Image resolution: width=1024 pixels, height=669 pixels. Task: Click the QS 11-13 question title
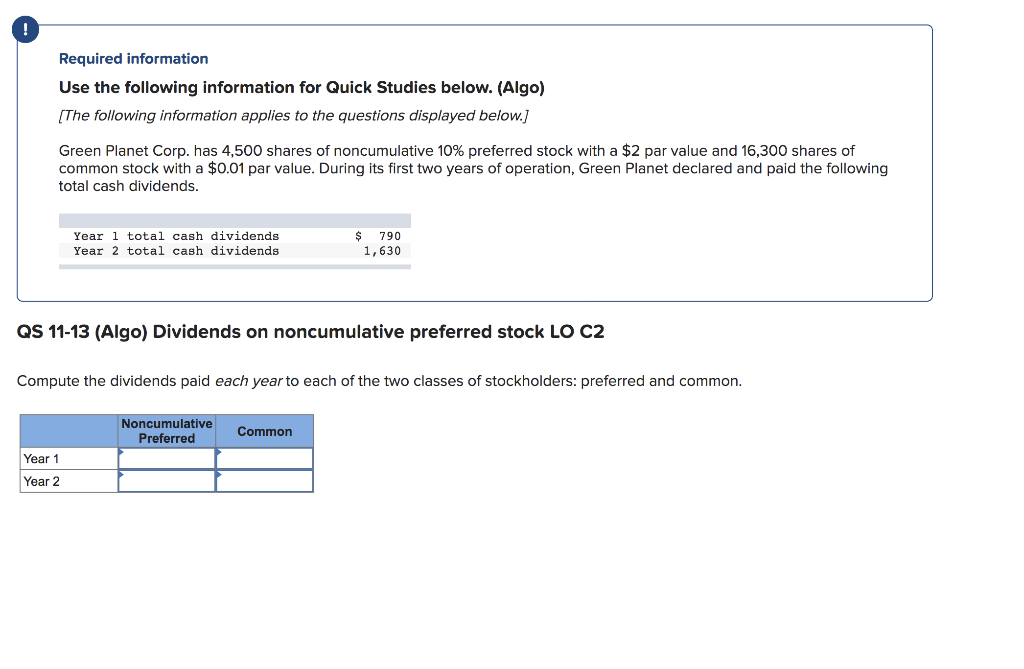click(310, 331)
